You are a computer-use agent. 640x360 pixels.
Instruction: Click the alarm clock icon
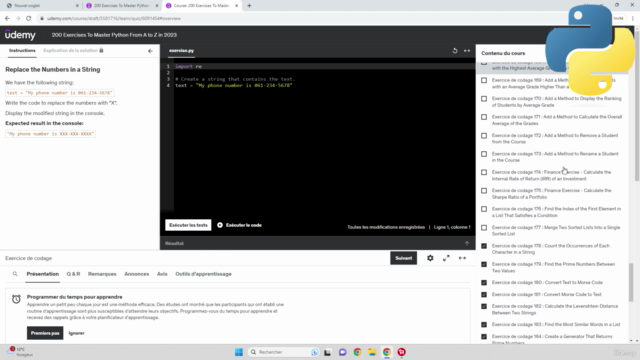16,299
